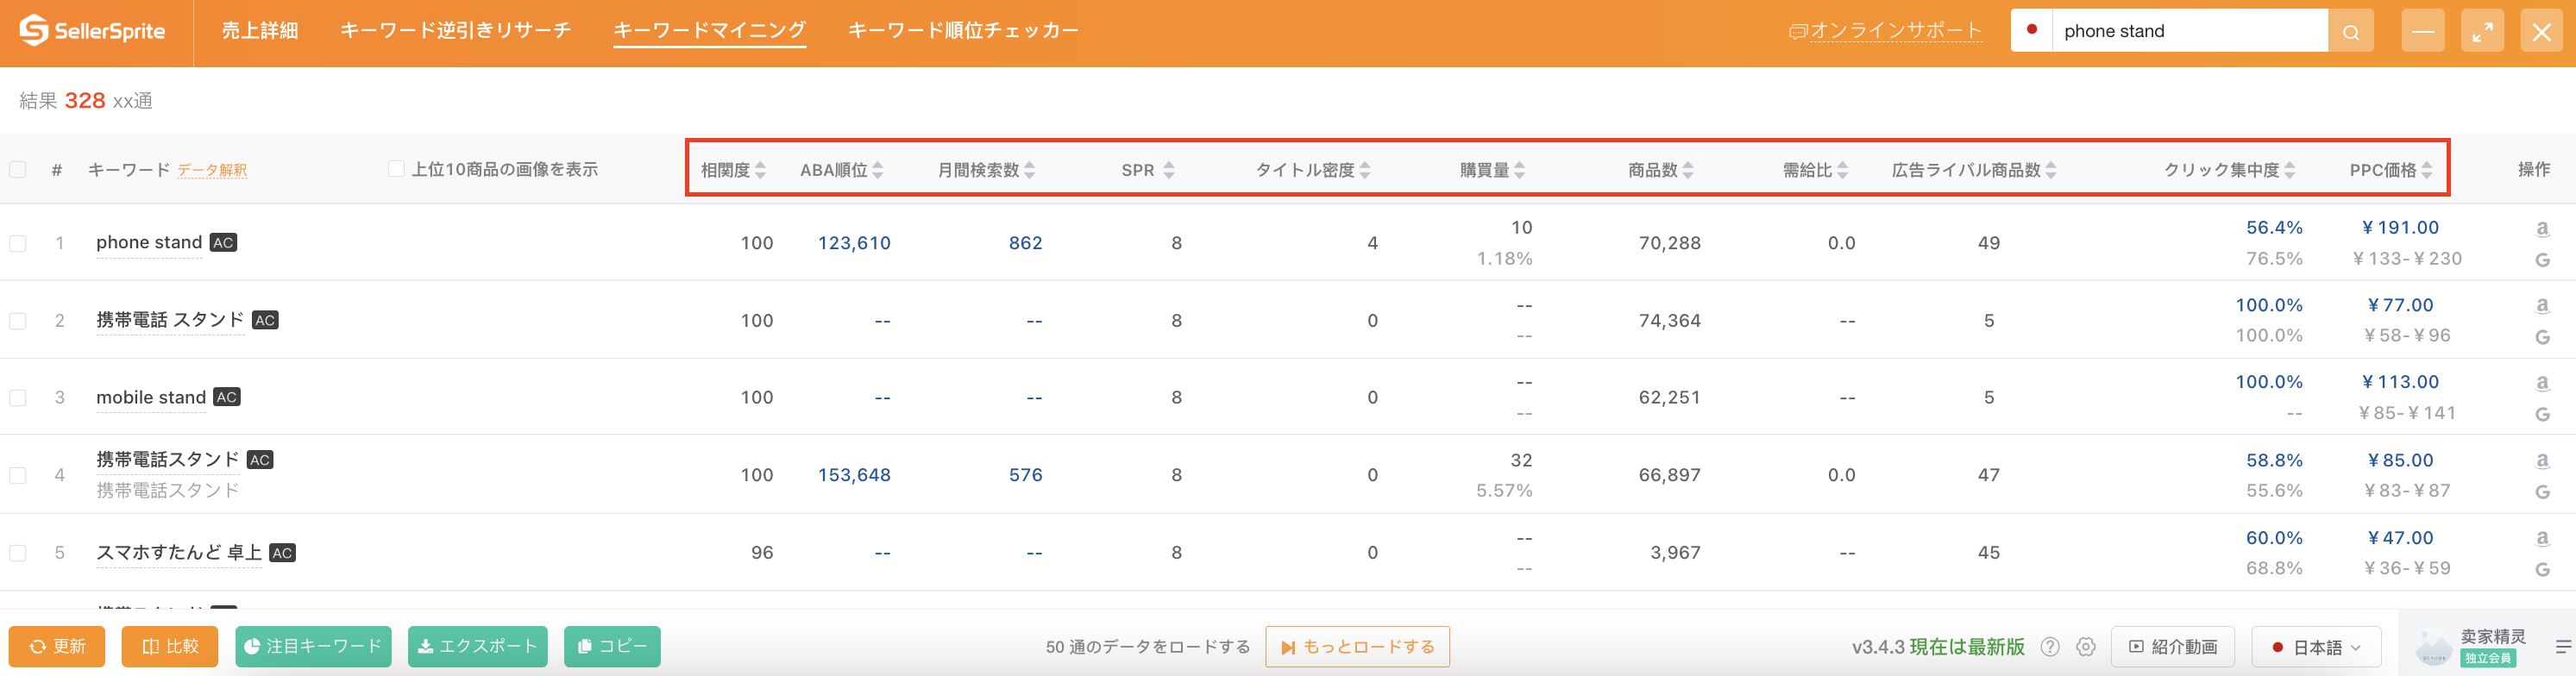
Task: Switch to キーワード逆引きリサーチ tab
Action: click(x=456, y=31)
